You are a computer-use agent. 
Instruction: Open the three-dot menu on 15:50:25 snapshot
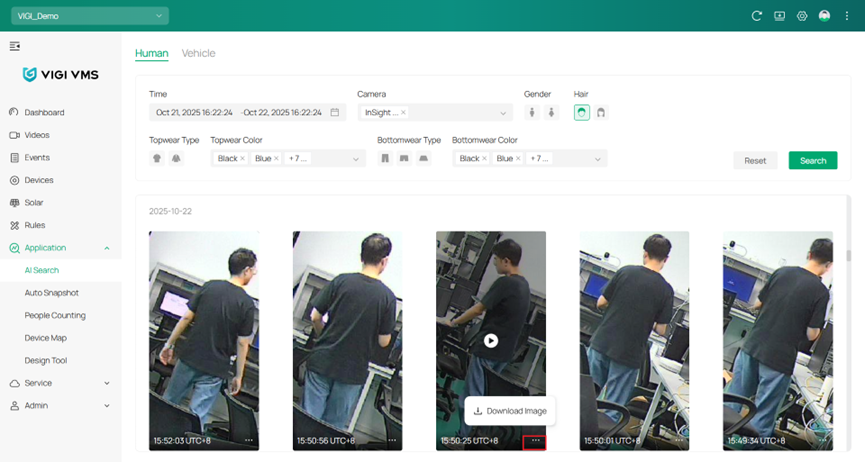(x=535, y=440)
